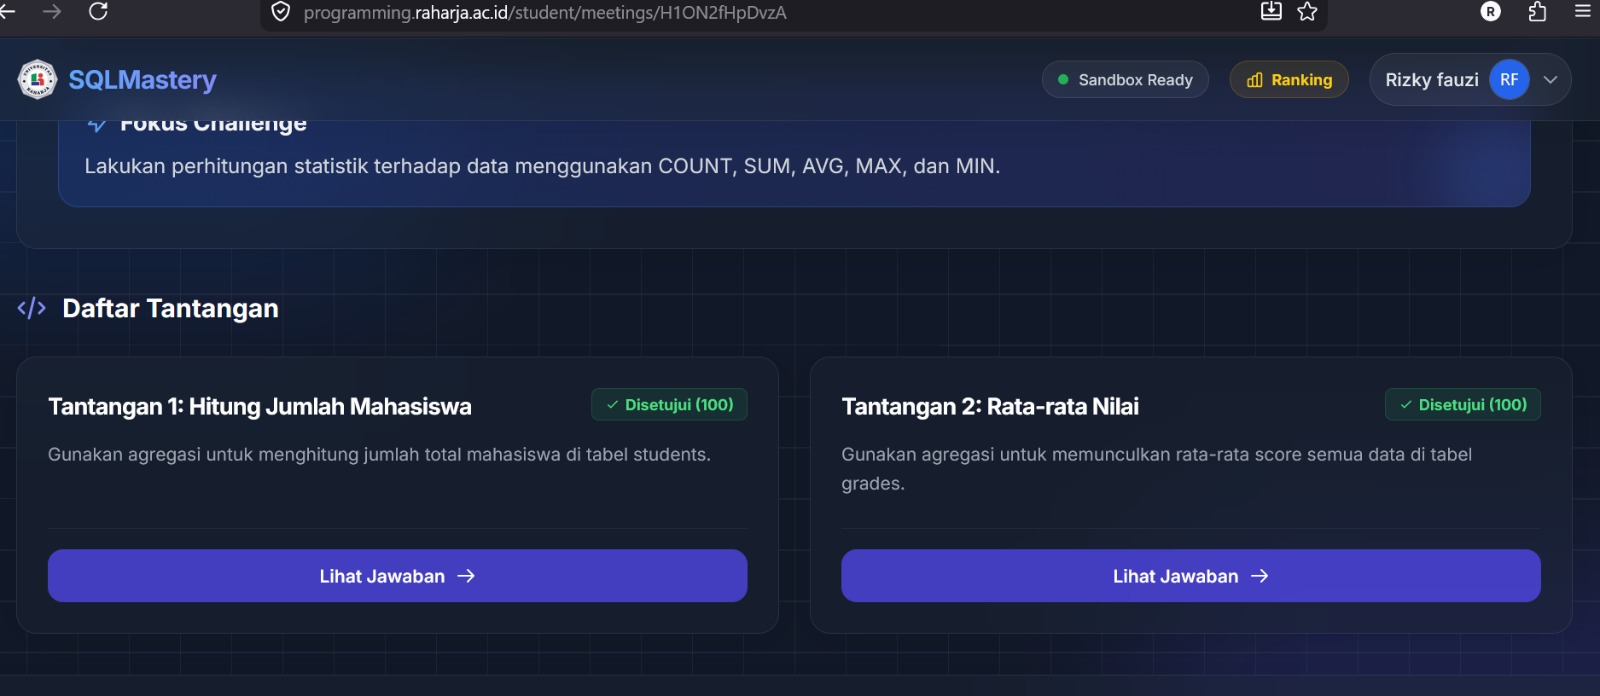The image size is (1600, 696).
Task: Click the code brackets icon beside Daftar Tantangan
Action: [32, 308]
